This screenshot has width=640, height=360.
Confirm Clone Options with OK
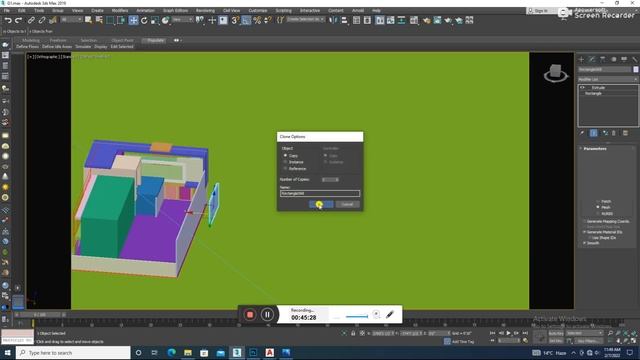click(321, 204)
